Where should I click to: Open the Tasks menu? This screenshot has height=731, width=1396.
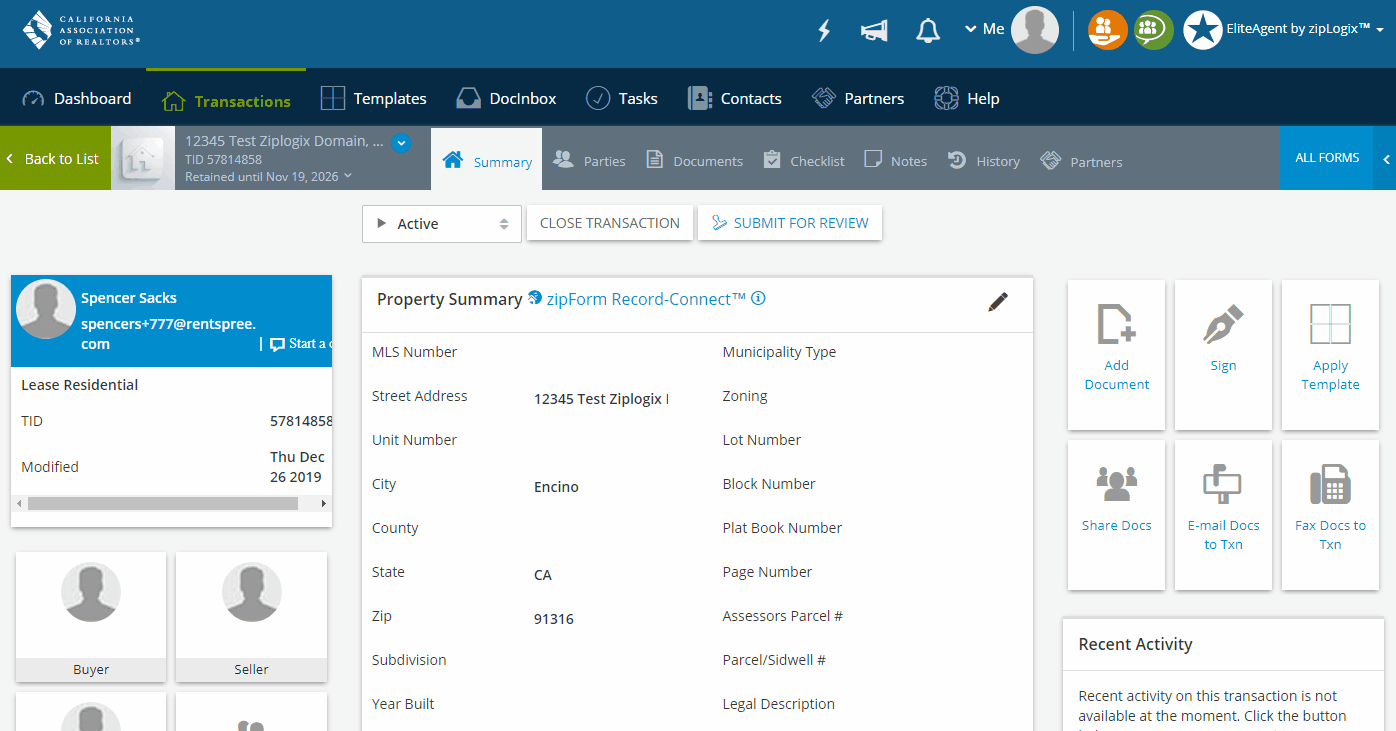pyautogui.click(x=621, y=98)
